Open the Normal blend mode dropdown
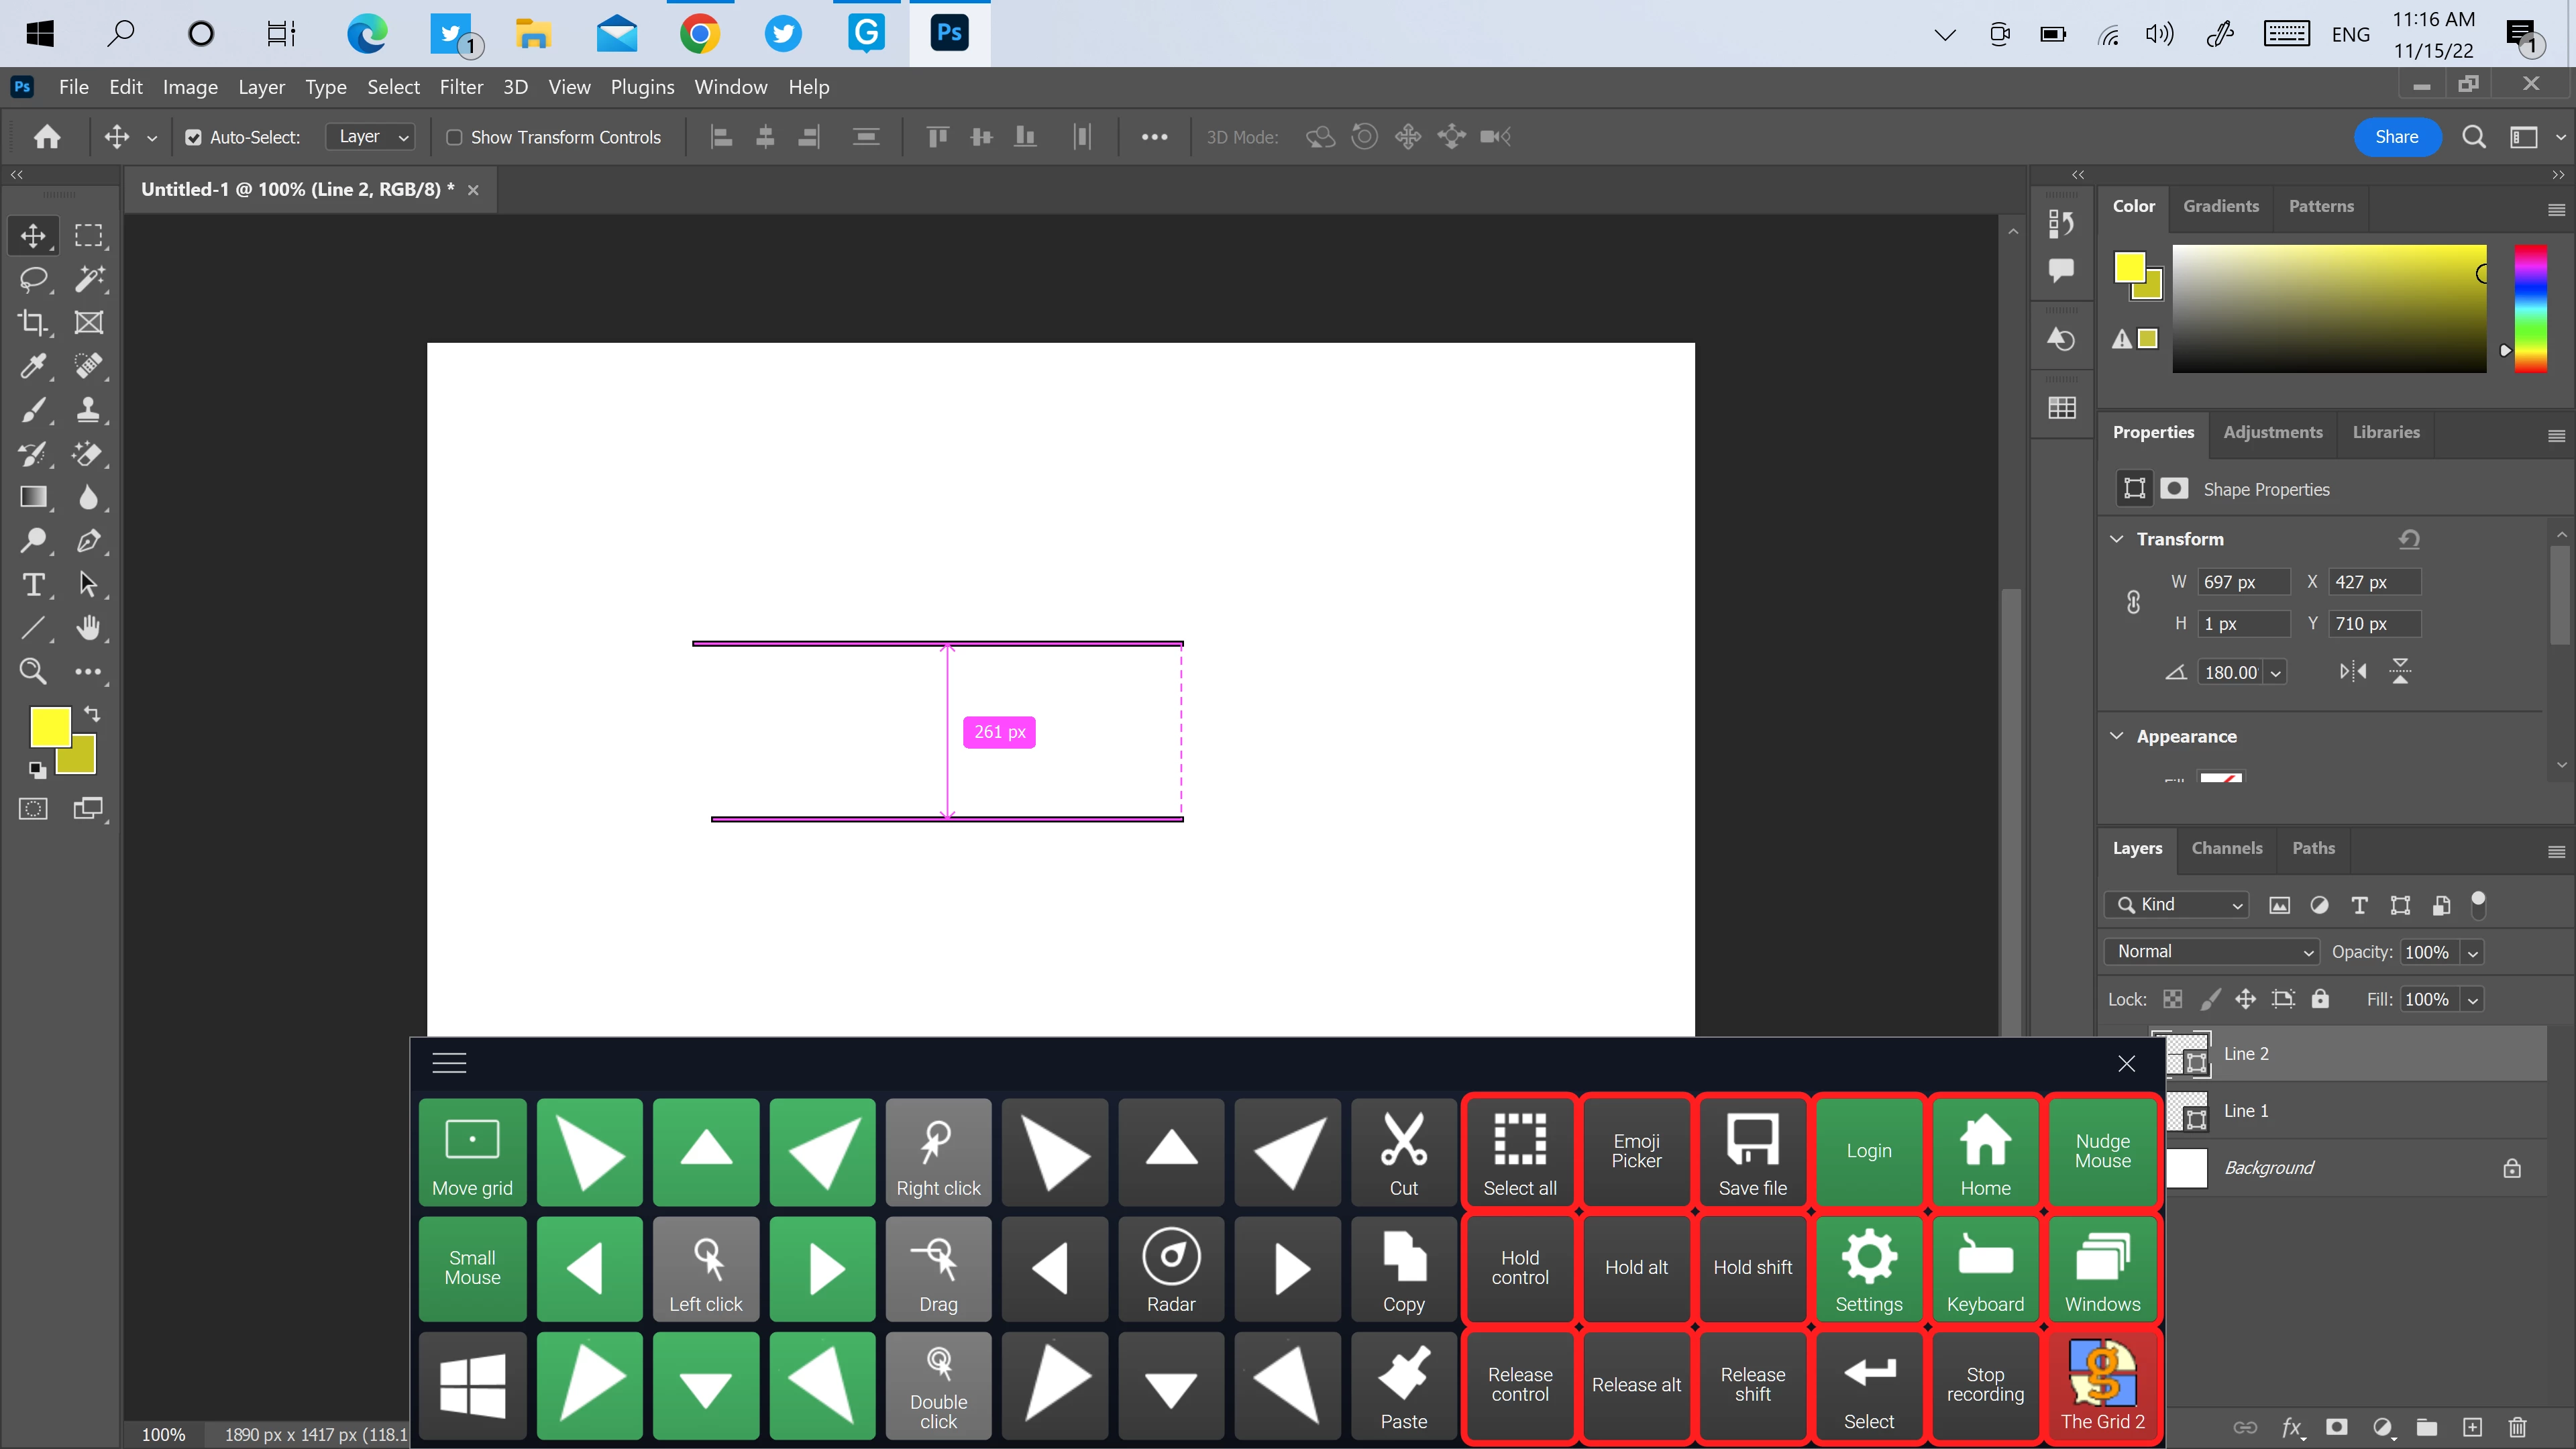2576x1449 pixels. tap(2211, 952)
